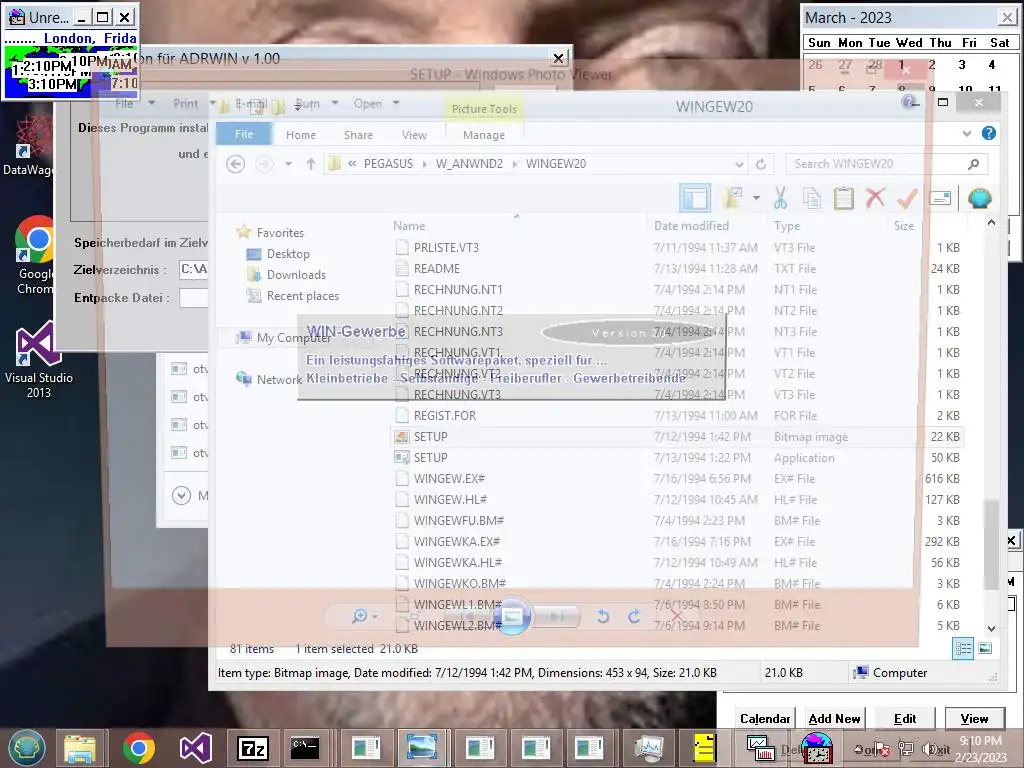Image resolution: width=1024 pixels, height=768 pixels.
Task: Select the README file
Action: point(436,268)
